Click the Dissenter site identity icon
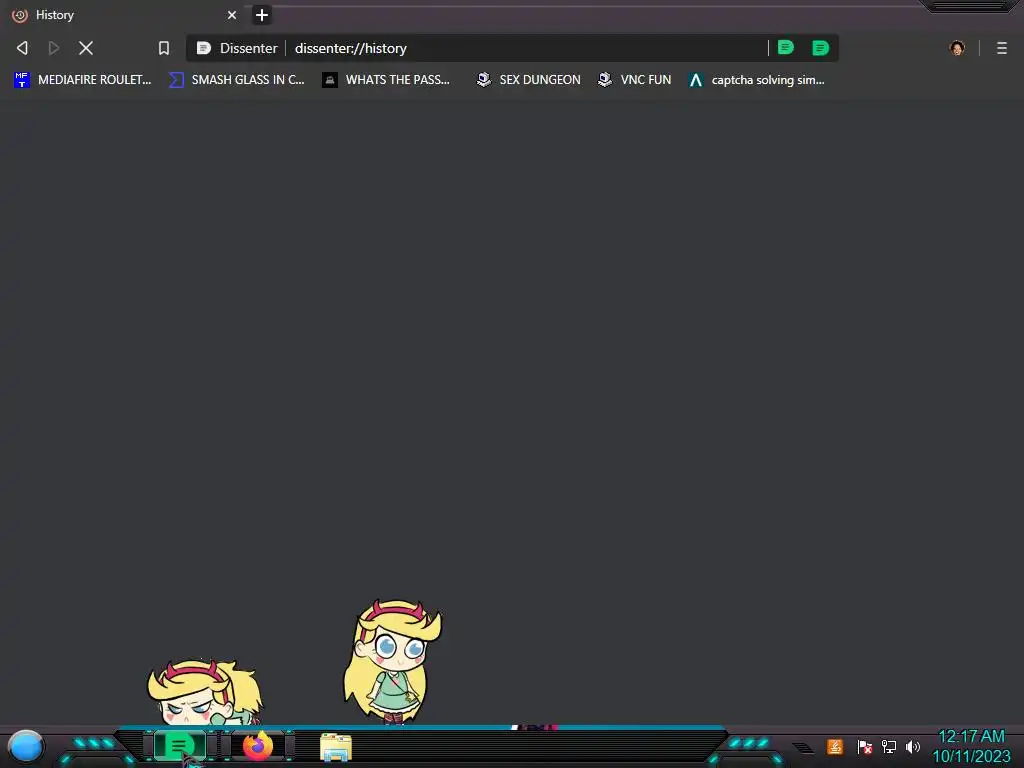 [204, 48]
